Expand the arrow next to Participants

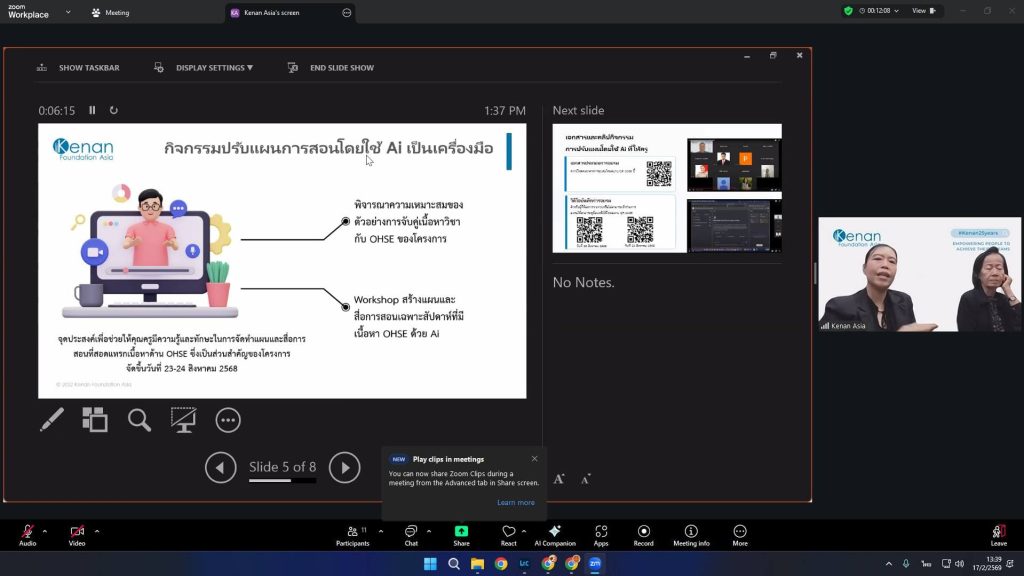(380, 531)
